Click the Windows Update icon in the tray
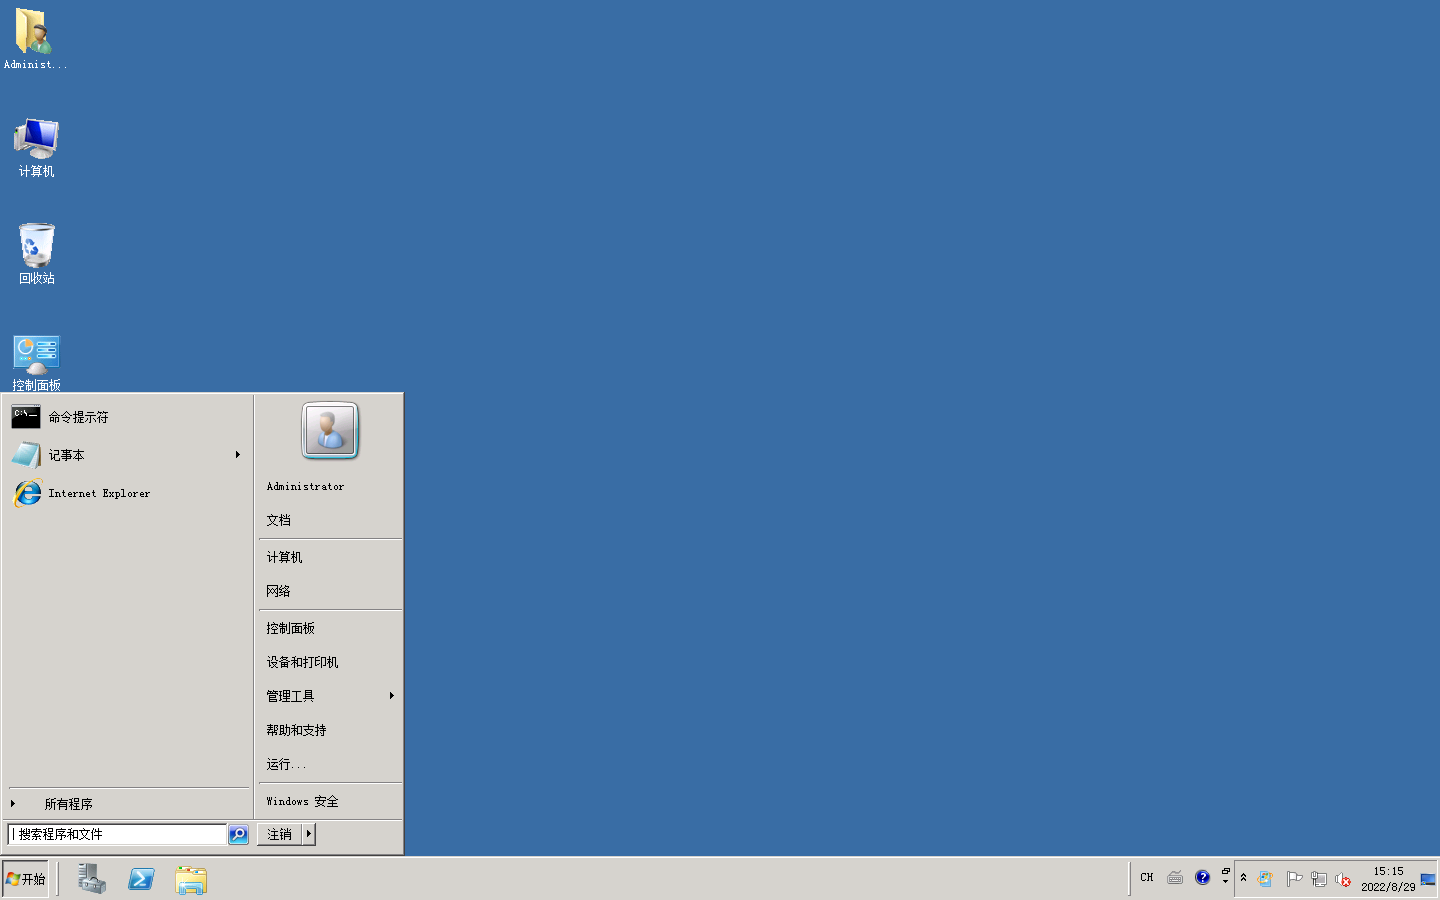 tap(1265, 878)
